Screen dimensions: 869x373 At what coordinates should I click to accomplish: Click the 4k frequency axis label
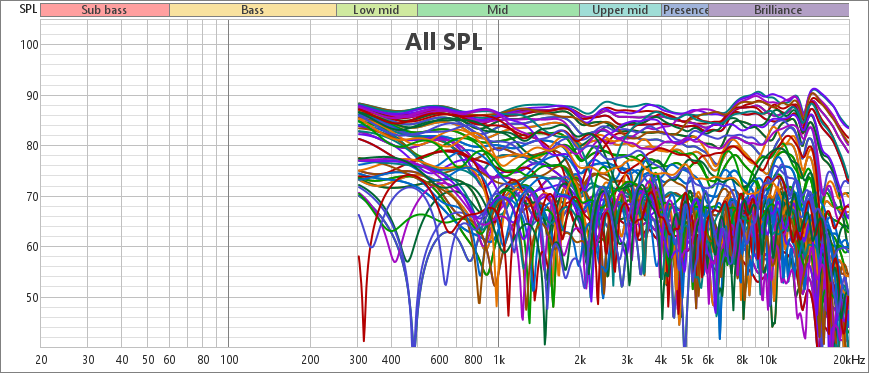click(x=661, y=360)
